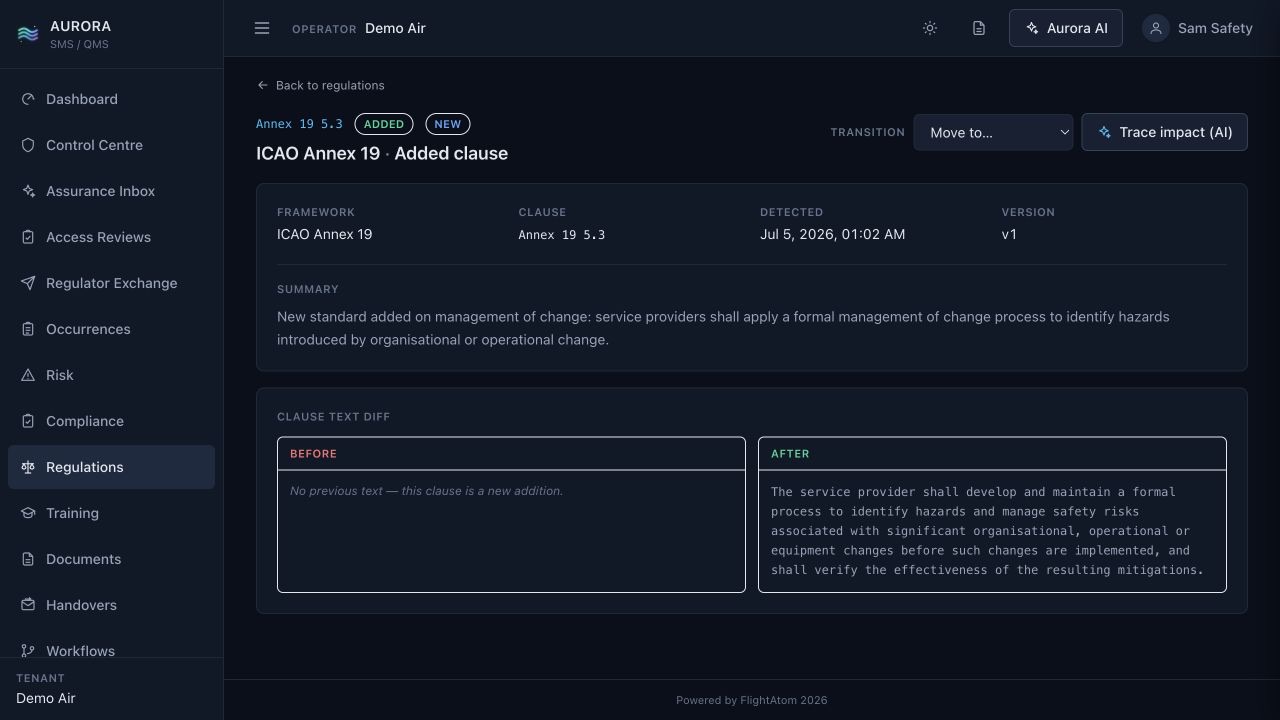Click the Annex 19 5.3 clause reference link
This screenshot has width=1280, height=720.
[299, 124]
